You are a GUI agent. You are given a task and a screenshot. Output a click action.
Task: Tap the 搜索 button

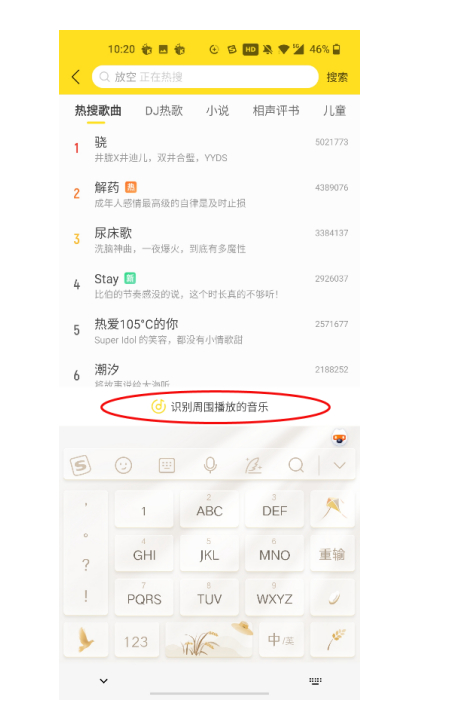click(x=337, y=77)
